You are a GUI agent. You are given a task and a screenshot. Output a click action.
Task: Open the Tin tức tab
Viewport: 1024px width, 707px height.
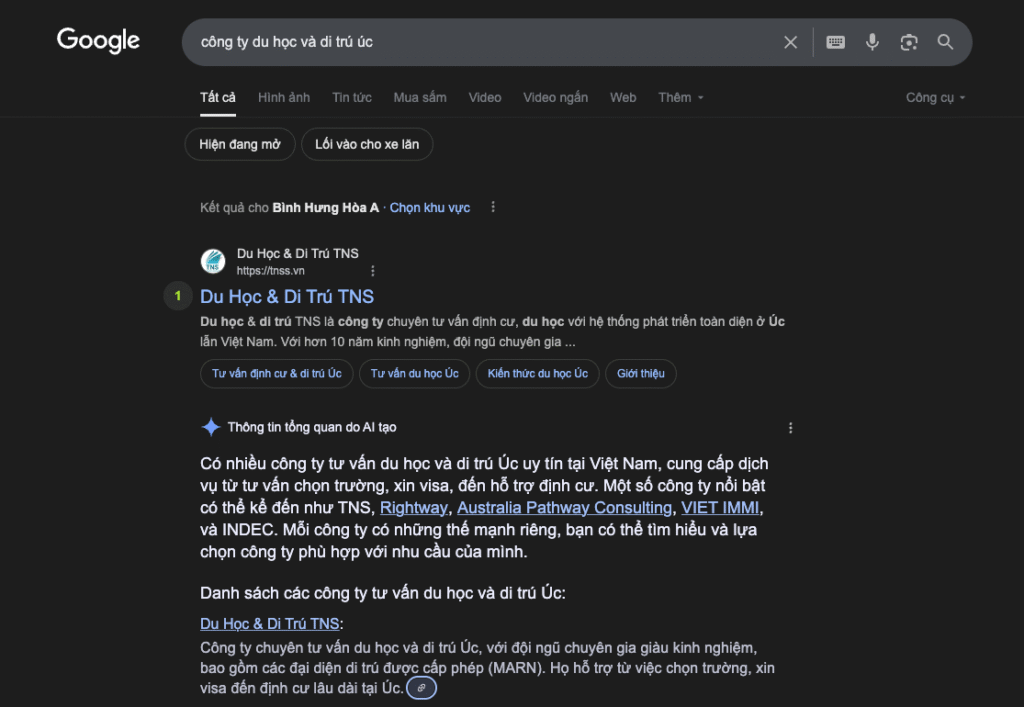(351, 98)
